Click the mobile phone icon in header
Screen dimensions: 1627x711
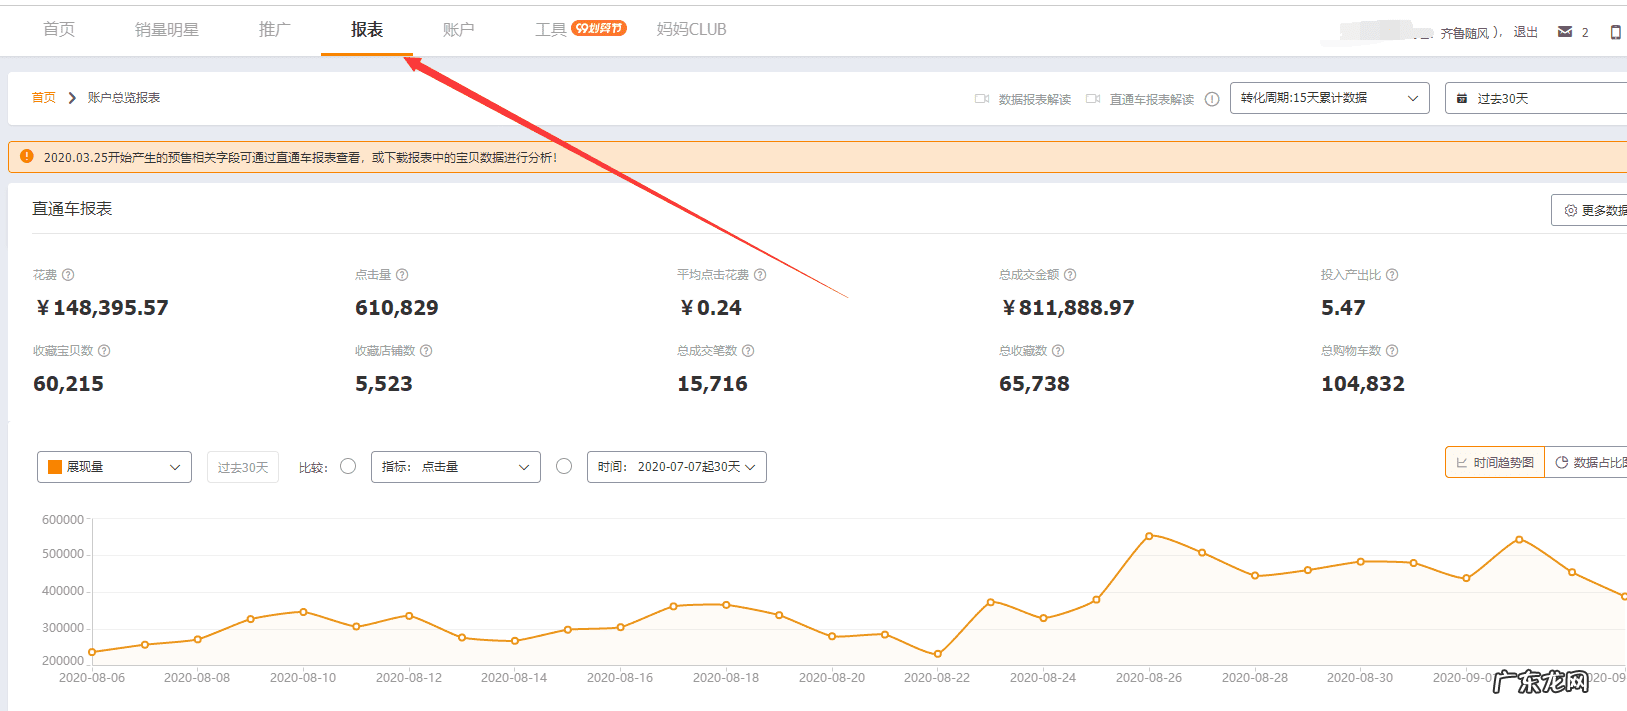click(1615, 32)
